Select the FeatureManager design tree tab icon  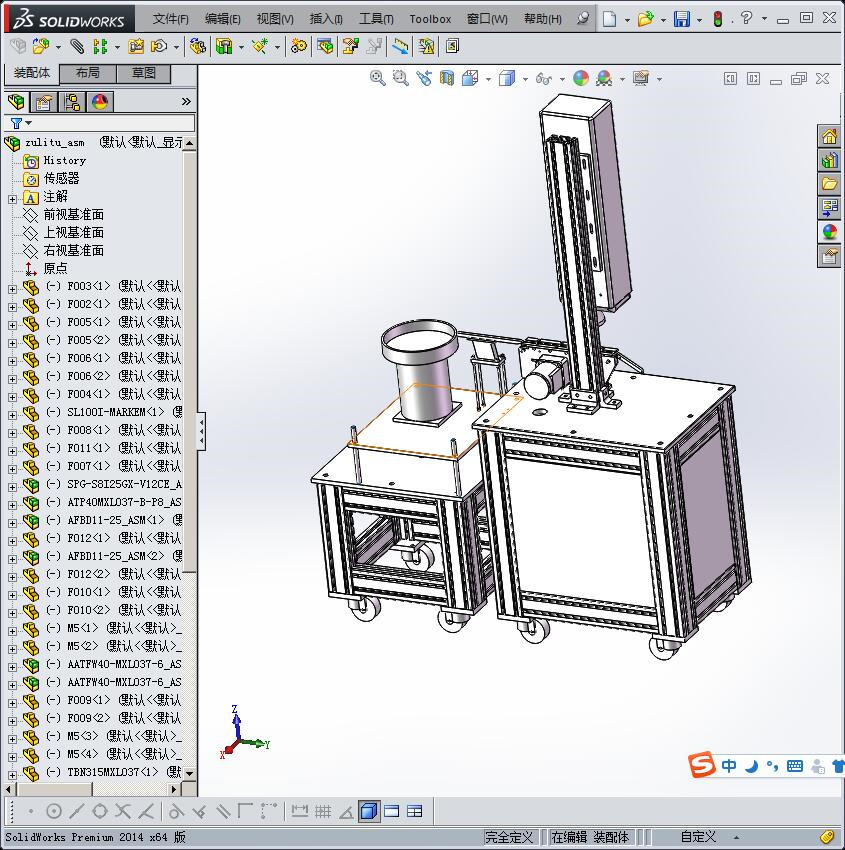[16, 102]
